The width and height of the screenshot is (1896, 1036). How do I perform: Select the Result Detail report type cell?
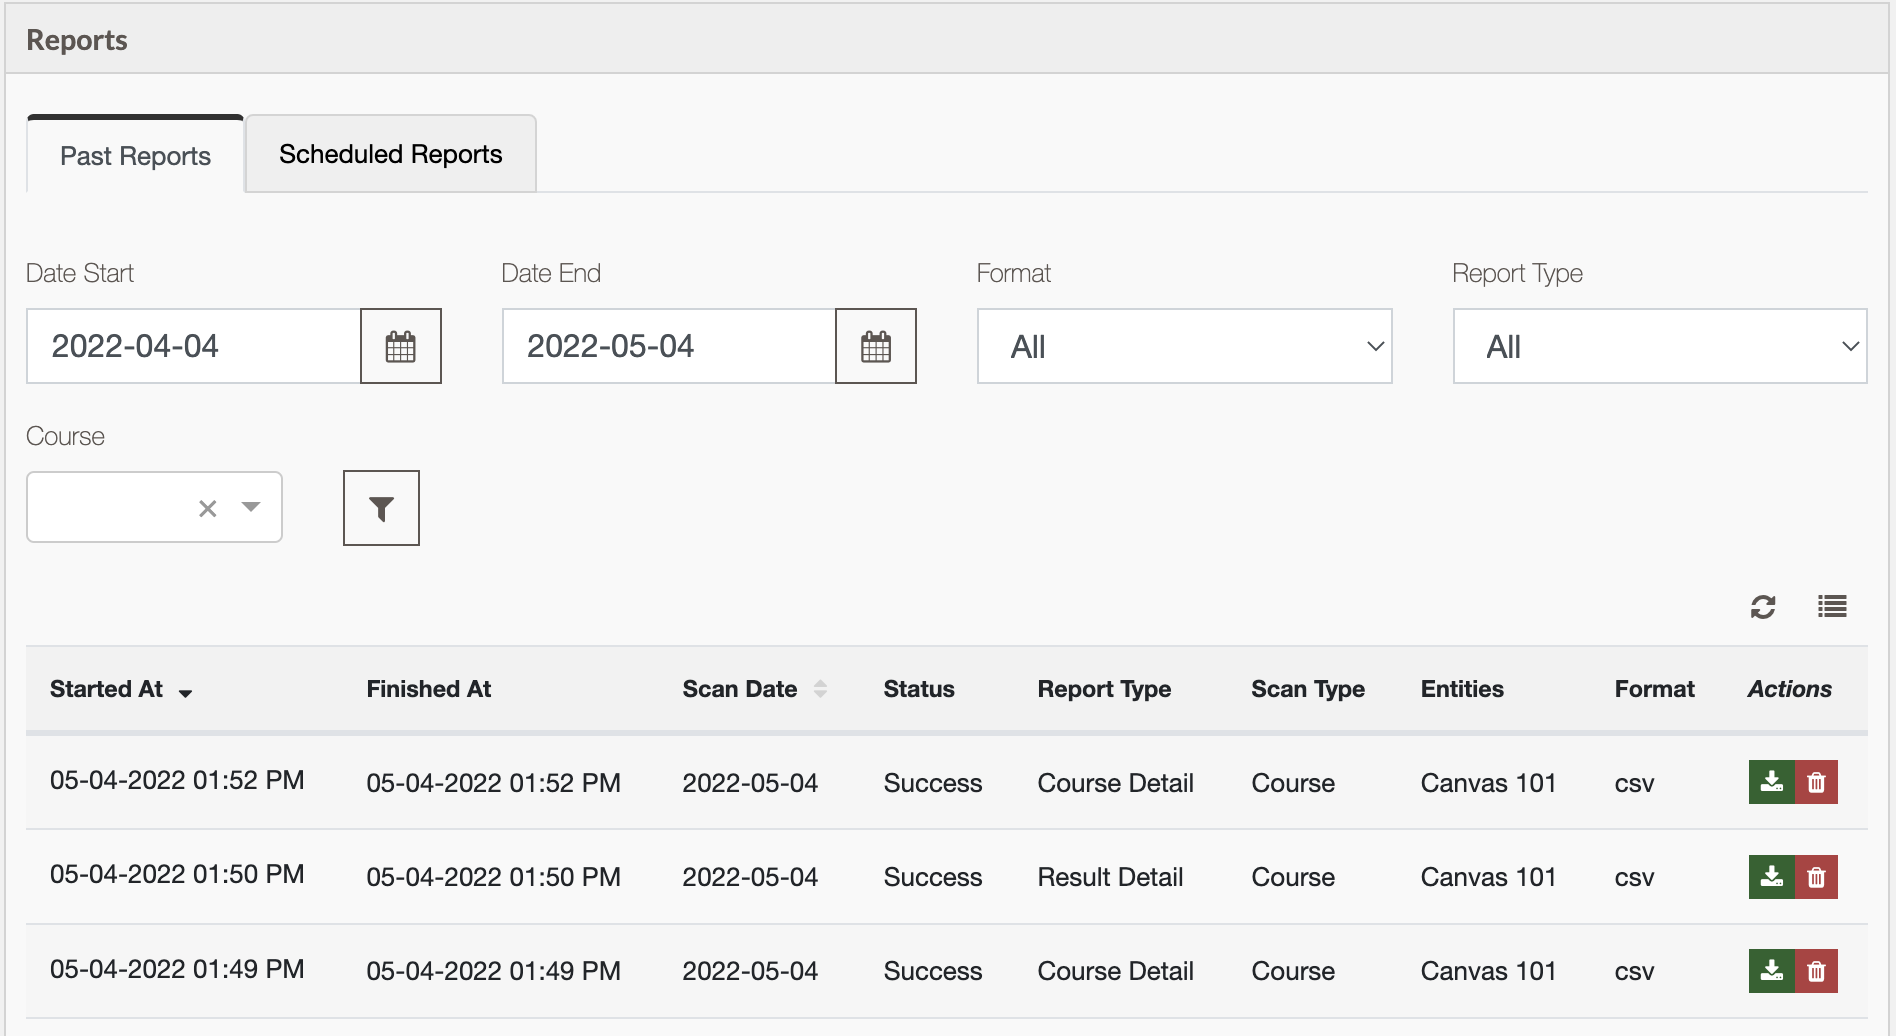coord(1110,877)
